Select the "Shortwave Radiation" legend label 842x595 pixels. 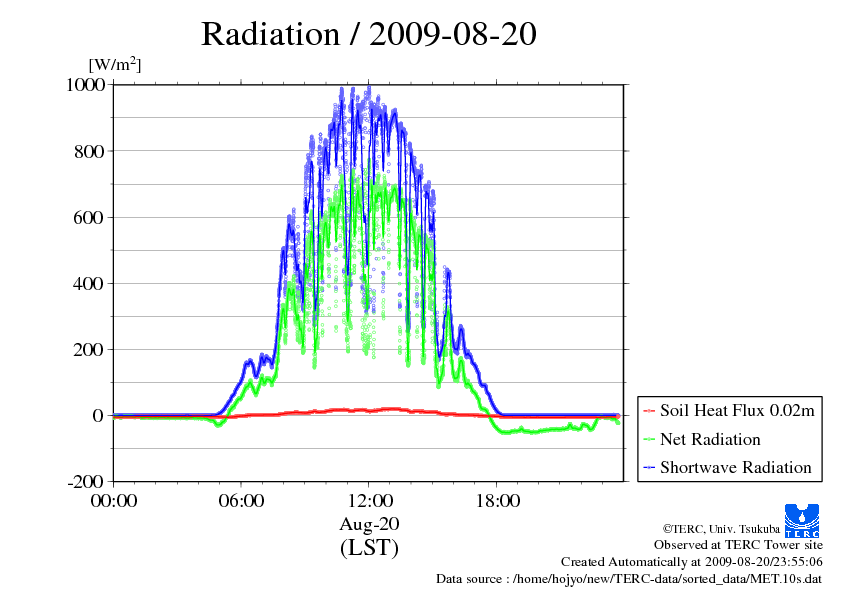pyautogui.click(x=736, y=467)
